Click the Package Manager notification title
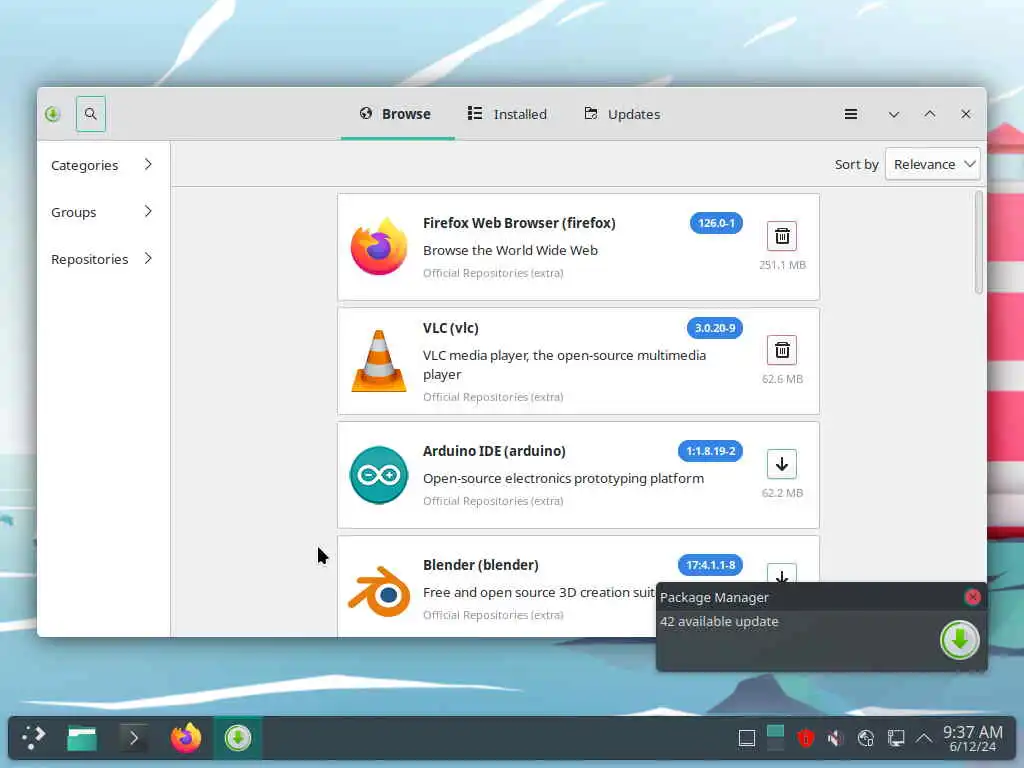Screen dimensions: 1024x768 point(714,598)
